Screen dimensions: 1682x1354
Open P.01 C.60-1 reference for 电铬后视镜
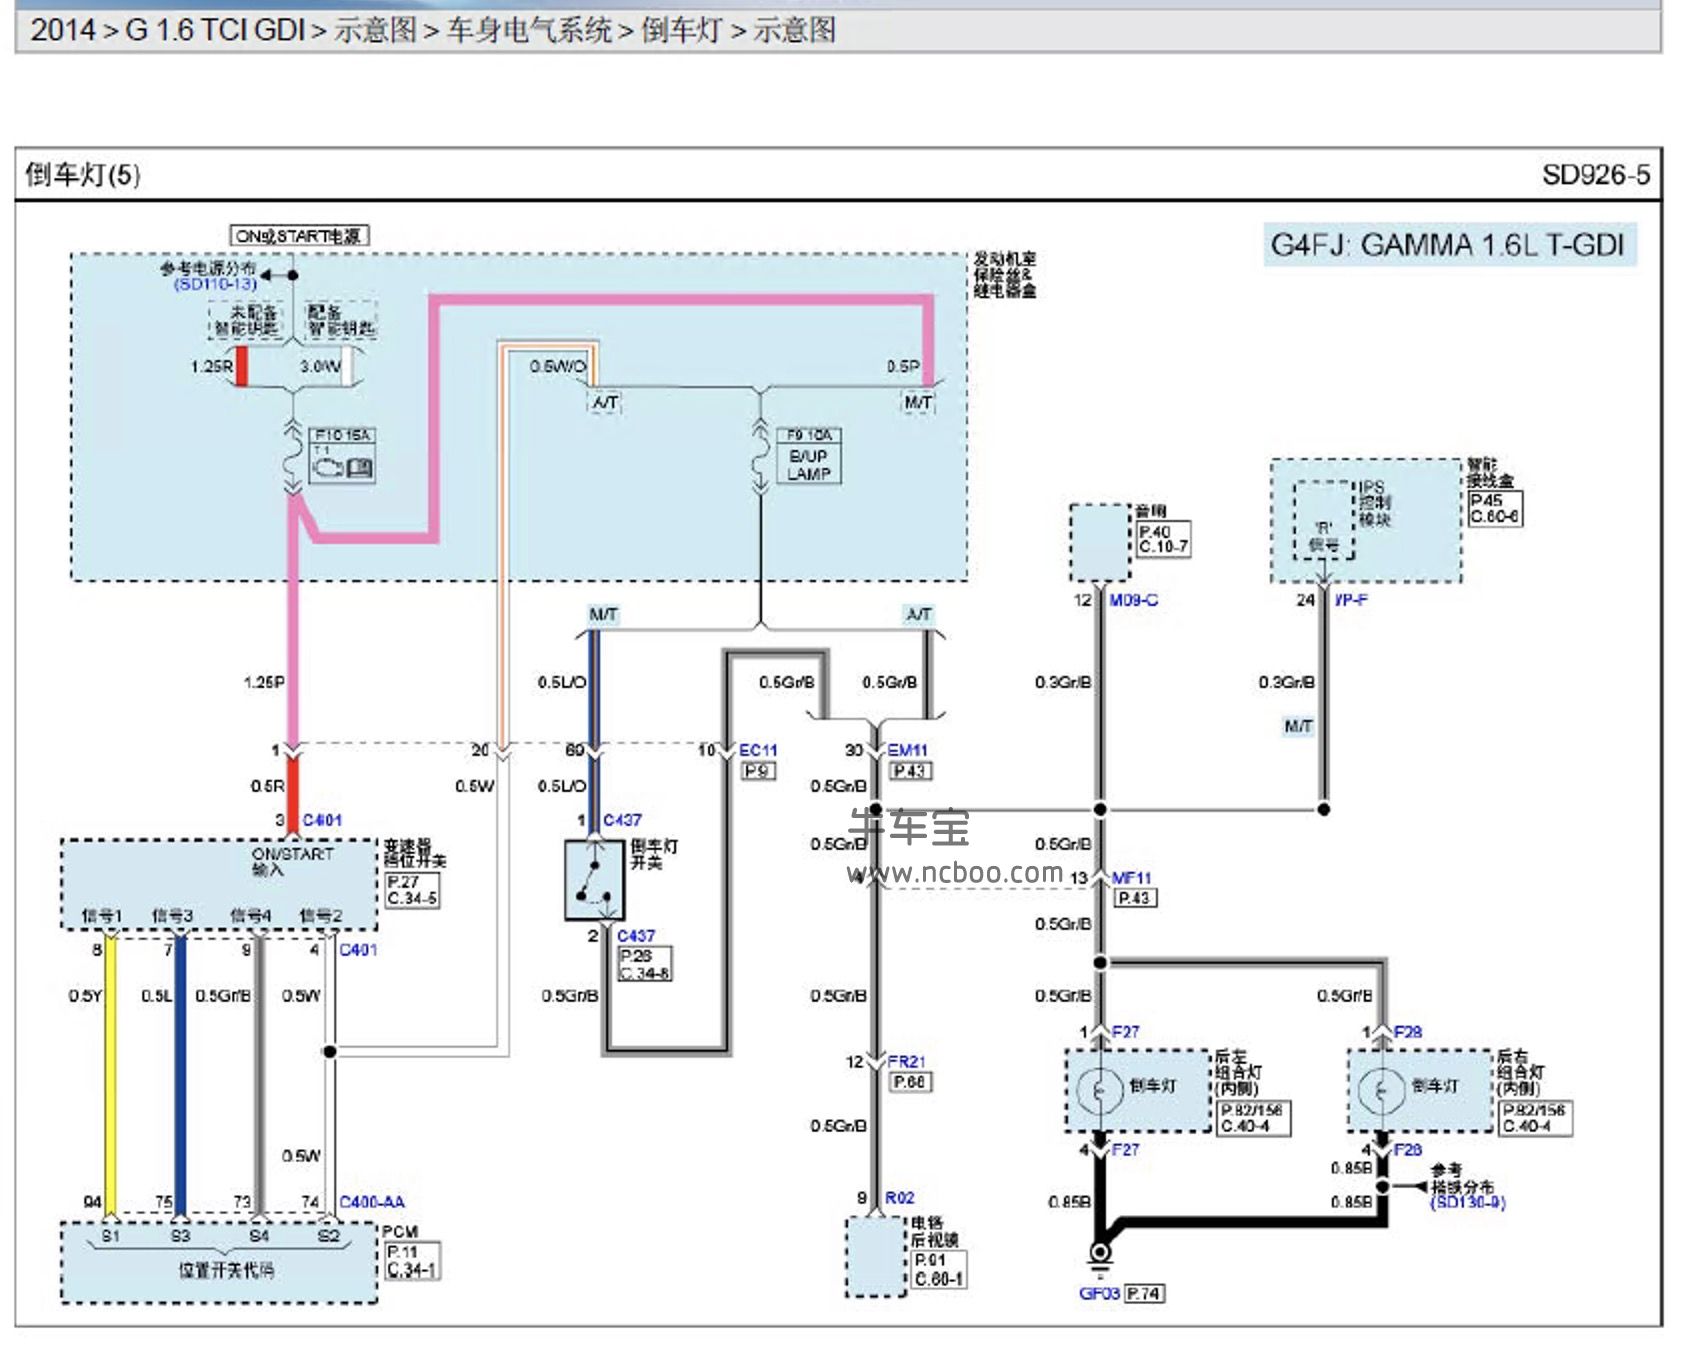coord(940,1270)
